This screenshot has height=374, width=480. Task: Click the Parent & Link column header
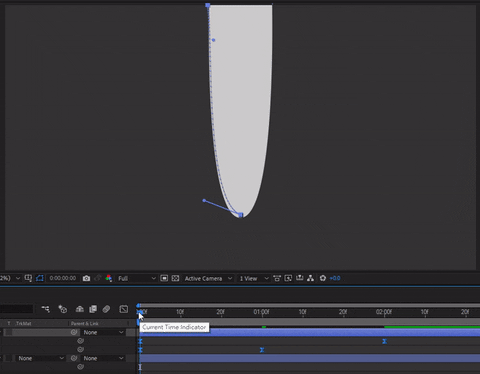pyautogui.click(x=84, y=323)
